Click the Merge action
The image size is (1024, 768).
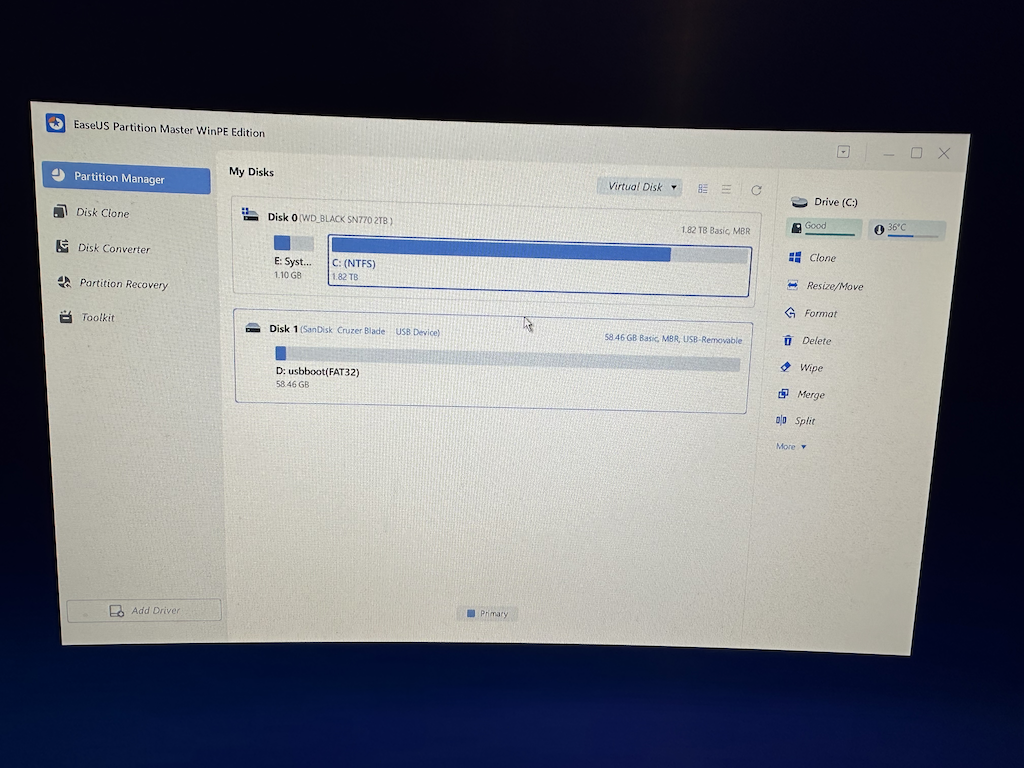(810, 394)
